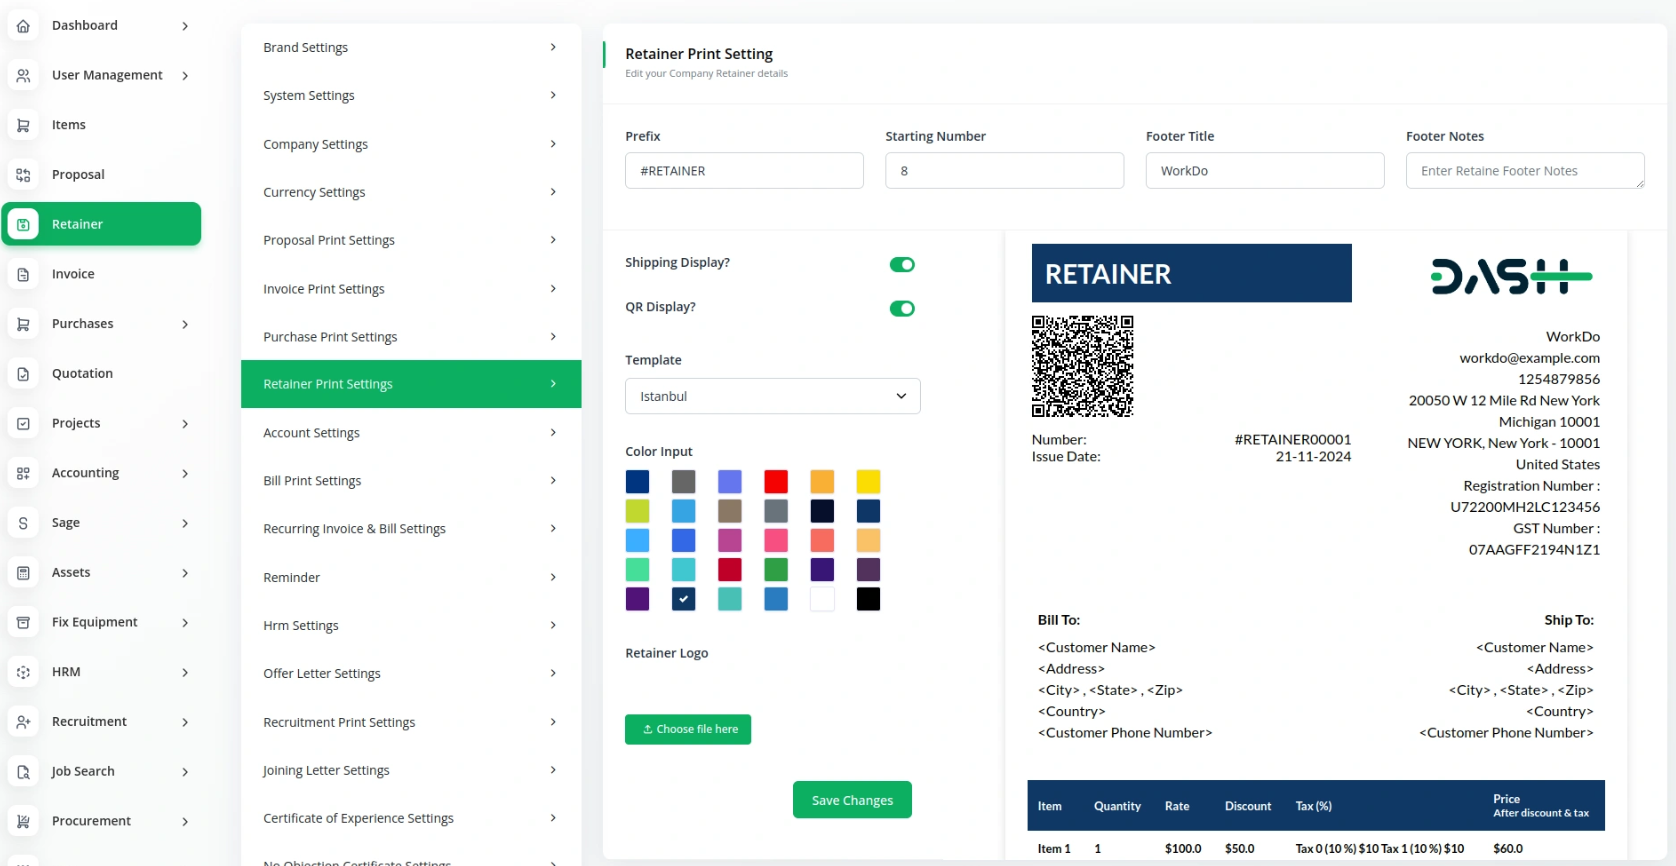This screenshot has height=866, width=1676.
Task: Expand User Management submenu chevron
Action: pos(185,75)
